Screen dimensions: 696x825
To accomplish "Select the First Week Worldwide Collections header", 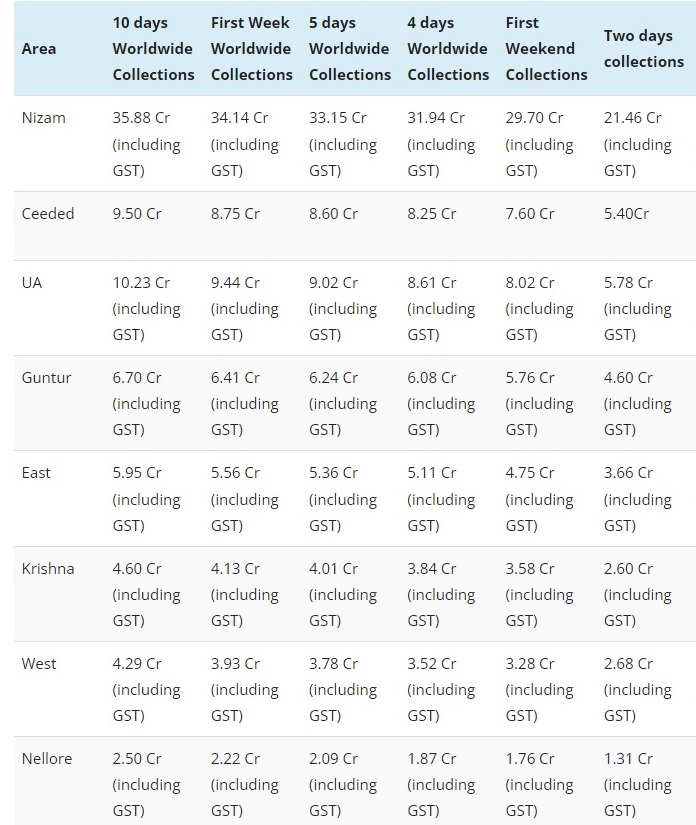I will click(251, 48).
